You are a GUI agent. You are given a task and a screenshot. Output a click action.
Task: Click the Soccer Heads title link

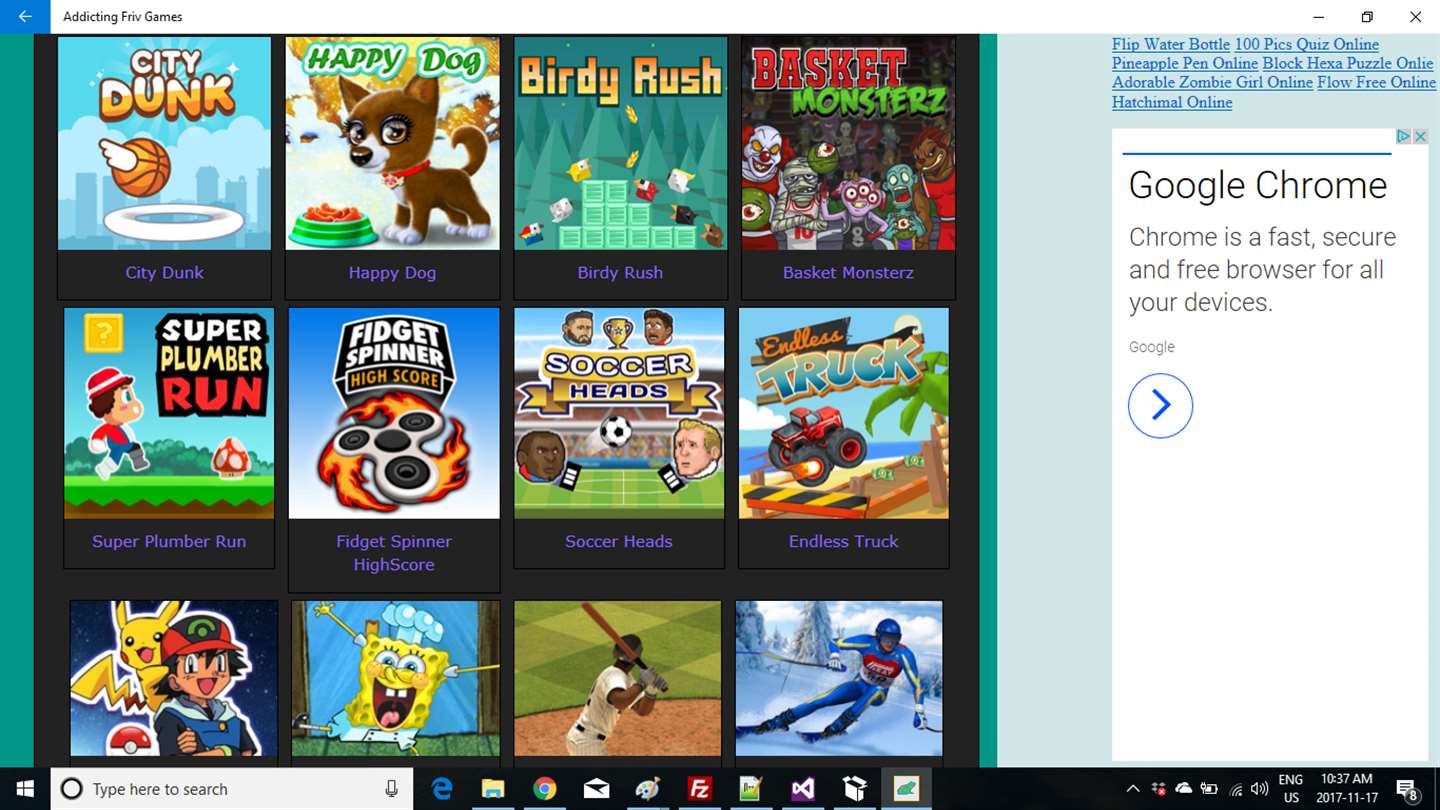619,541
